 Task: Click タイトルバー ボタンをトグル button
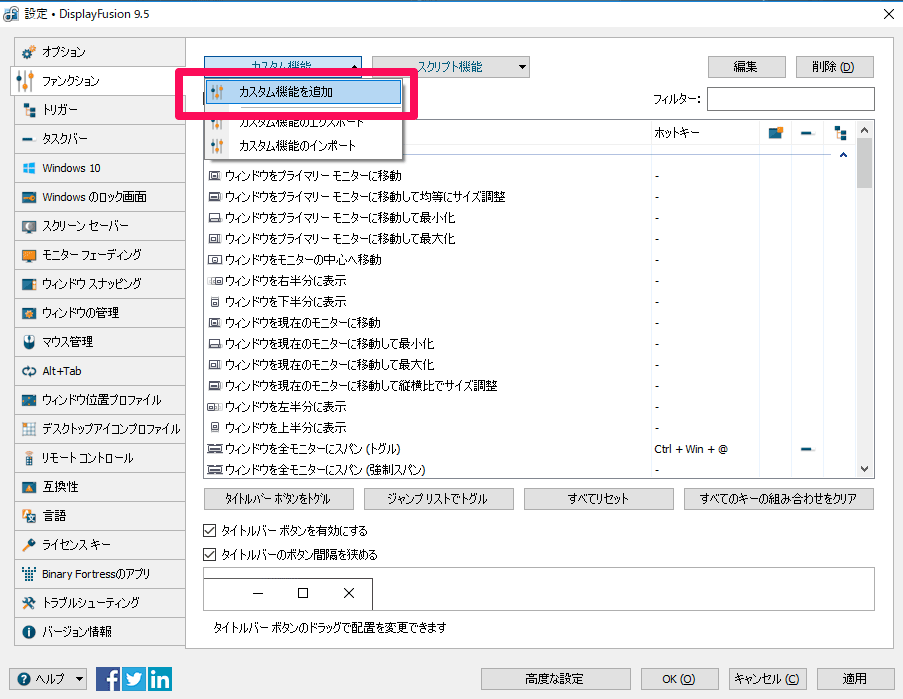[279, 499]
